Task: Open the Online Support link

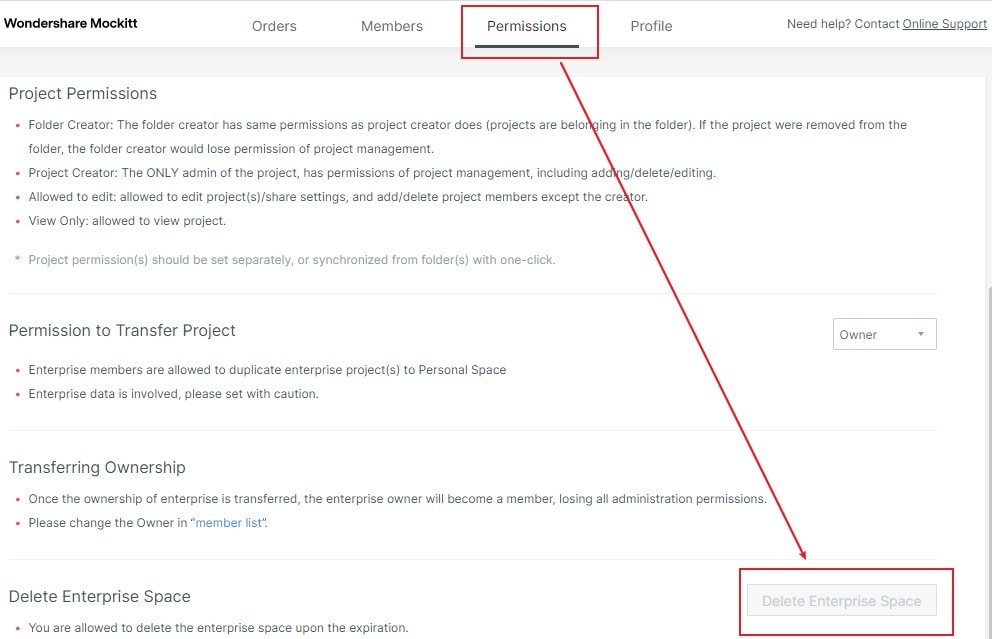Action: click(944, 24)
